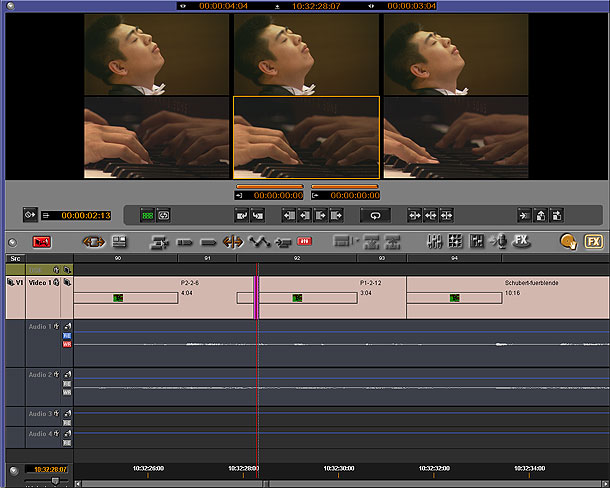610x488 pixels.
Task: Click the loop playback button
Action: pos(375,215)
